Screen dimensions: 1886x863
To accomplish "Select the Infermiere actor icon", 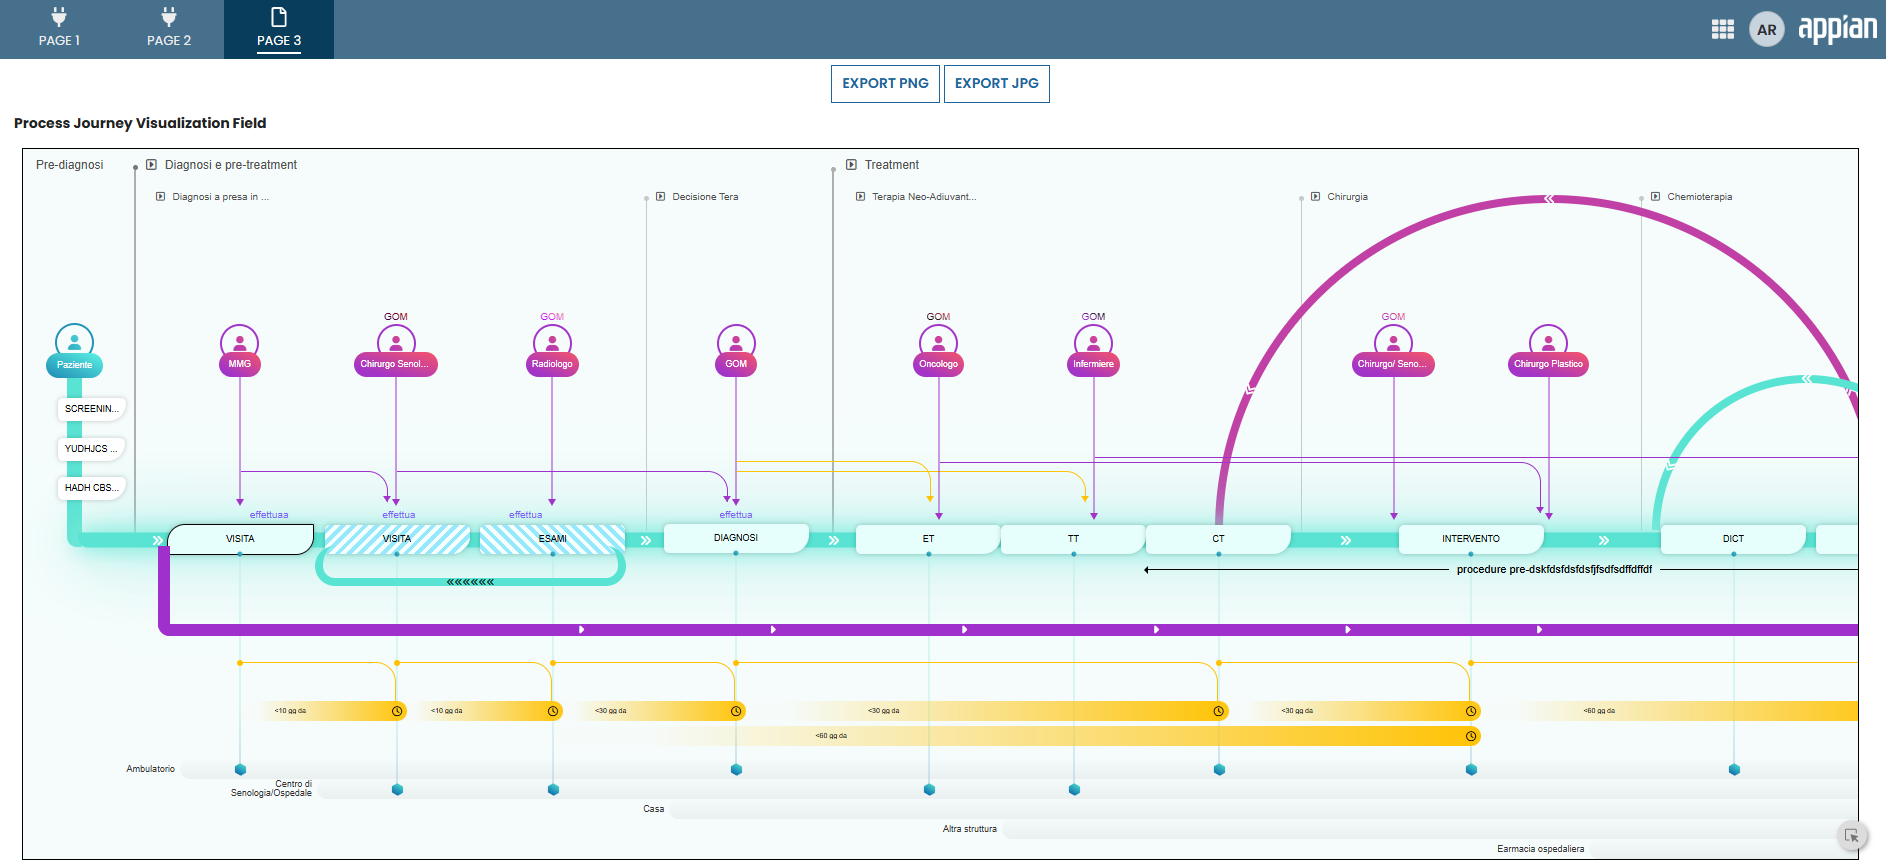I will point(1093,342).
